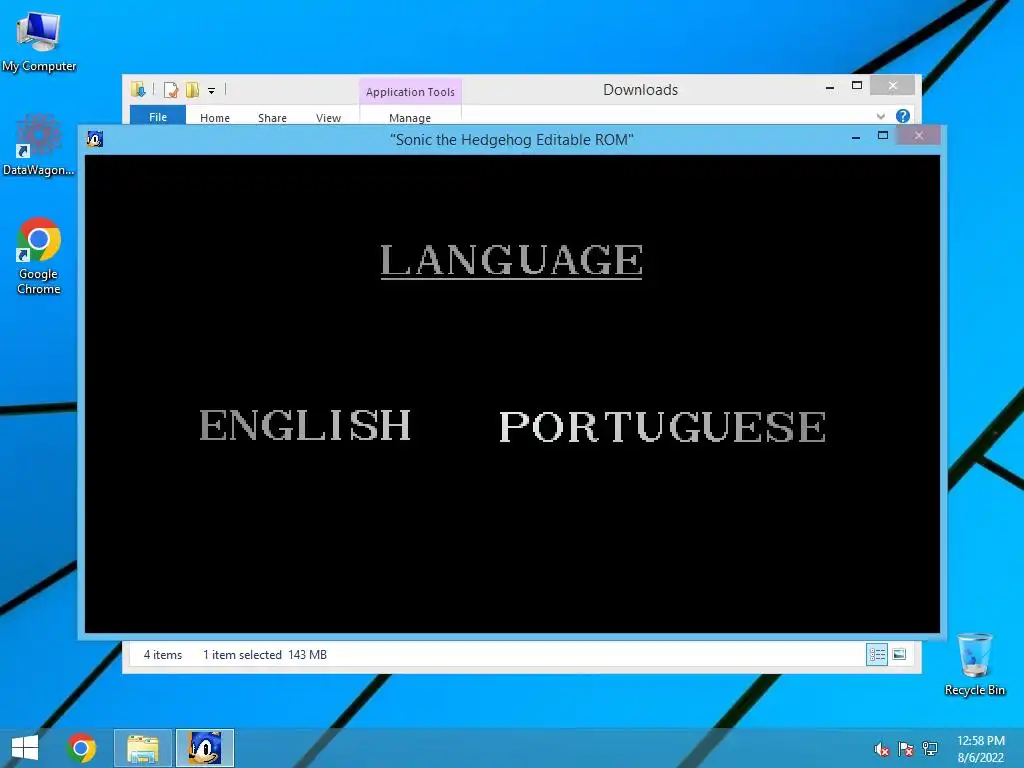Click the Application Tools contextual tab header
The height and width of the screenshot is (768, 1024).
410,92
